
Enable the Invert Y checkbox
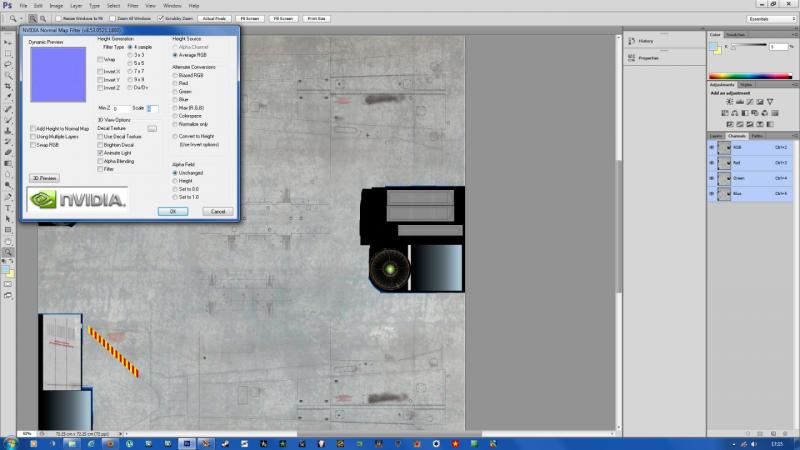(100, 80)
